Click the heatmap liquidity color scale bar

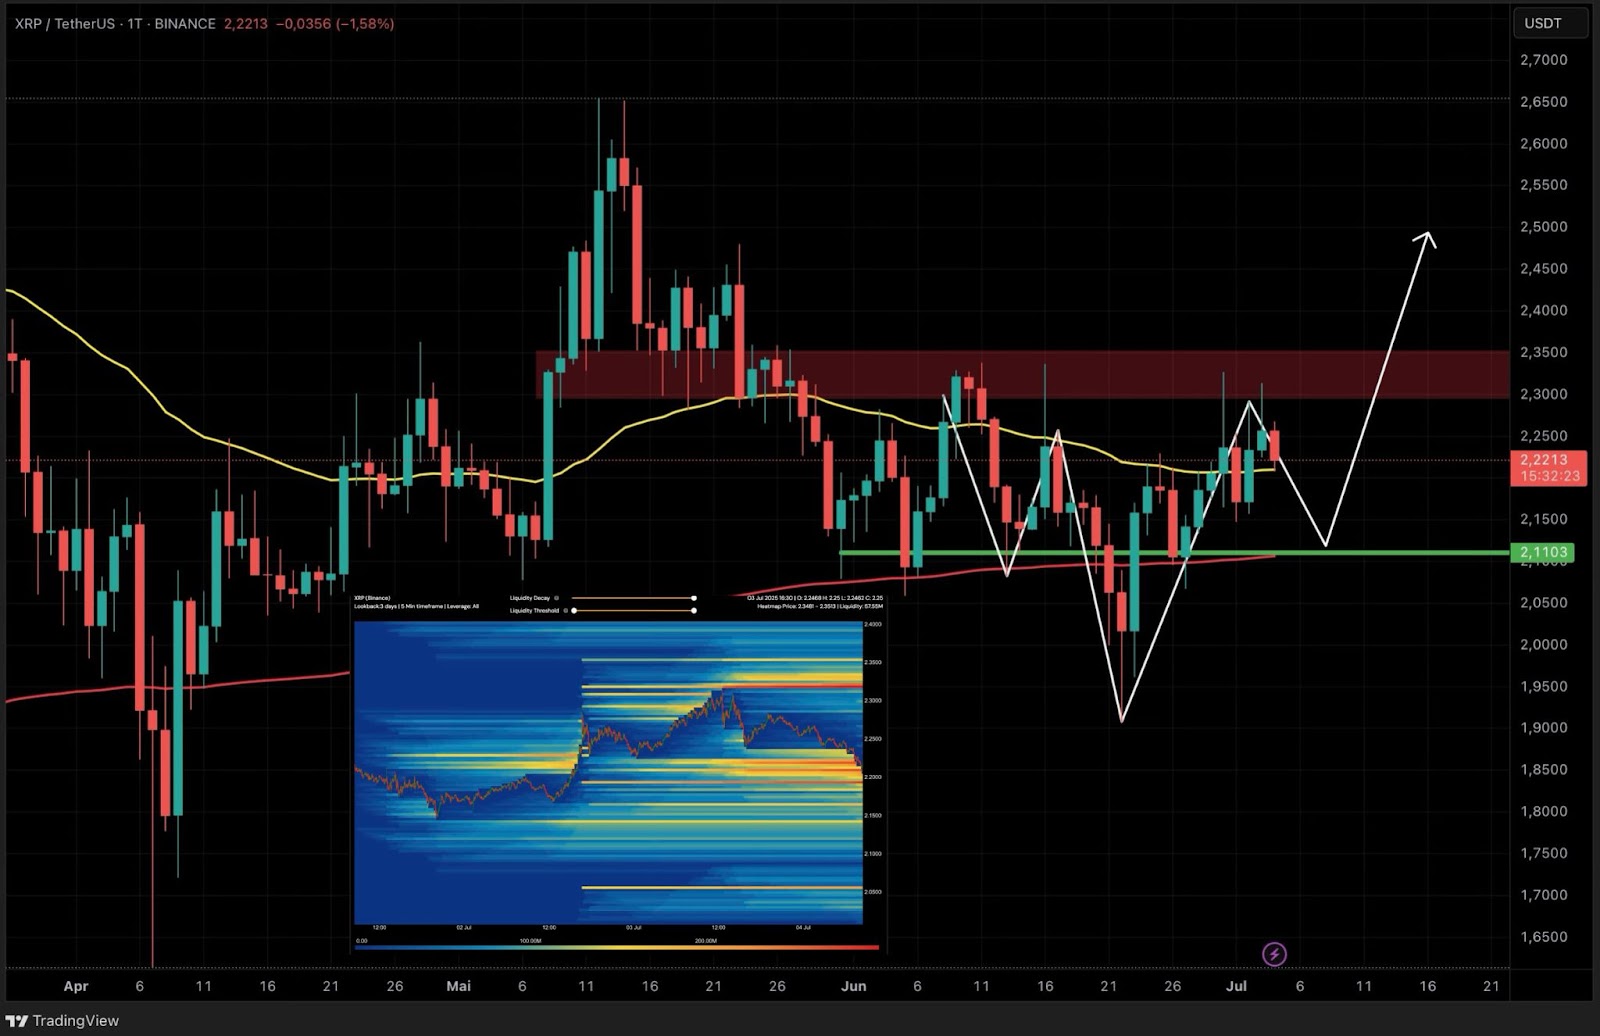(617, 947)
